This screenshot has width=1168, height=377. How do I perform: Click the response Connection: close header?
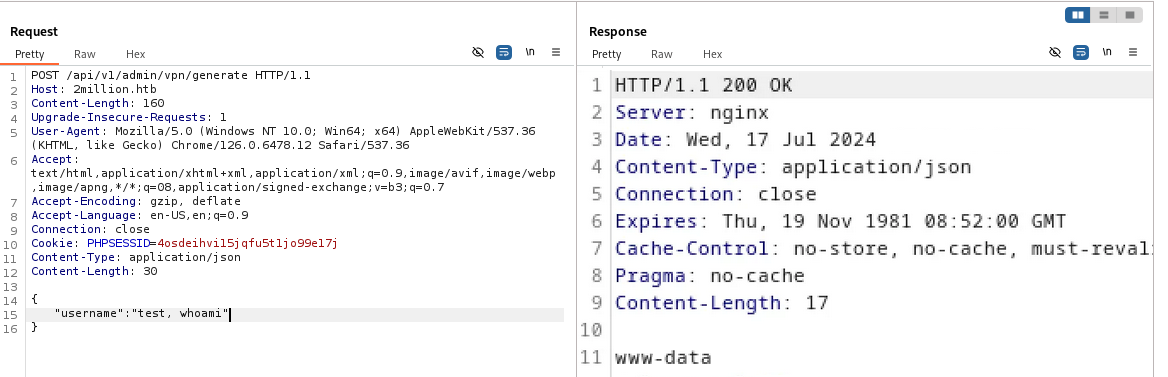click(715, 194)
